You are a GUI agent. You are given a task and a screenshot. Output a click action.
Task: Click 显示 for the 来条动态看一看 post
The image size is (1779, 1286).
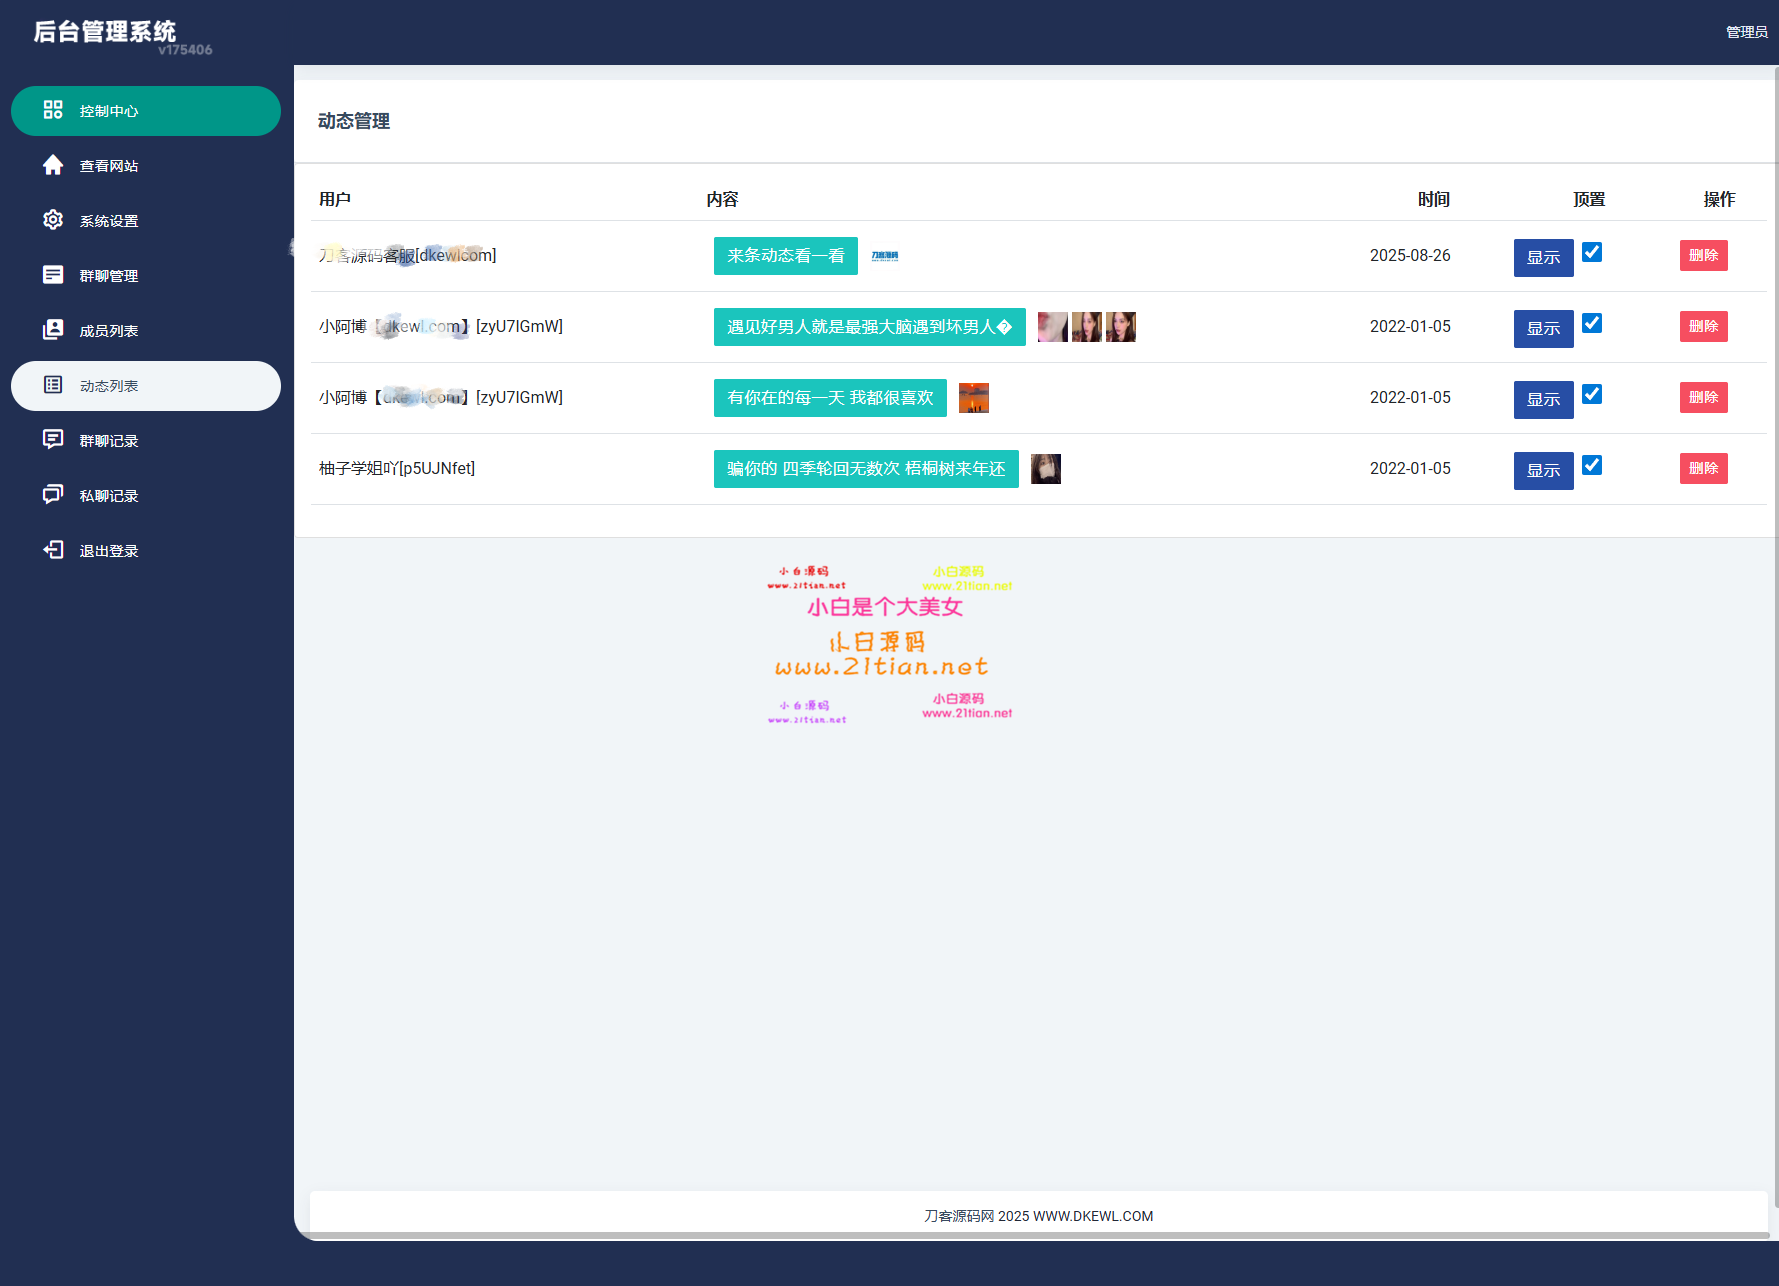[x=1543, y=258]
